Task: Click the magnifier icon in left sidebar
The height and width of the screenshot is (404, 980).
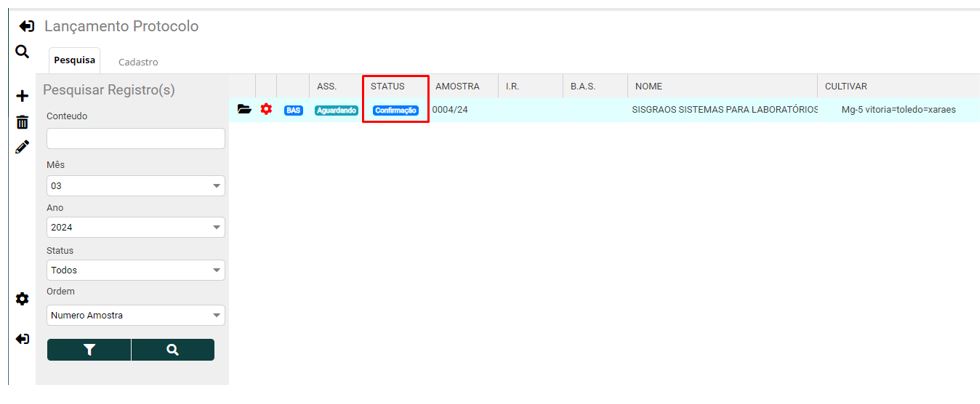Action: pyautogui.click(x=21, y=52)
